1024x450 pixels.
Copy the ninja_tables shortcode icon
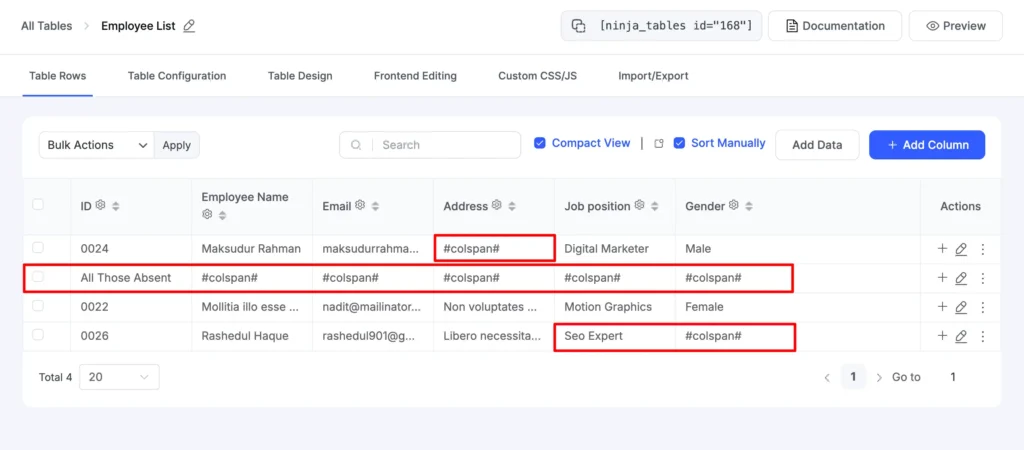point(578,26)
